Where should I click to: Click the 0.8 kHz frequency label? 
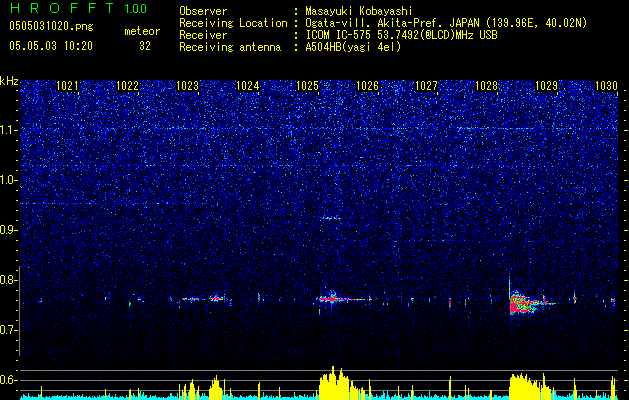[9, 280]
